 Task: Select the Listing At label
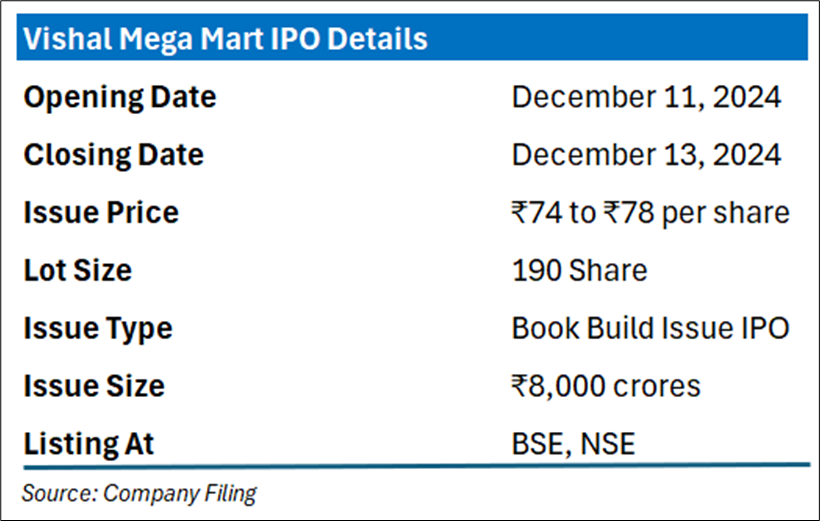coord(89,445)
